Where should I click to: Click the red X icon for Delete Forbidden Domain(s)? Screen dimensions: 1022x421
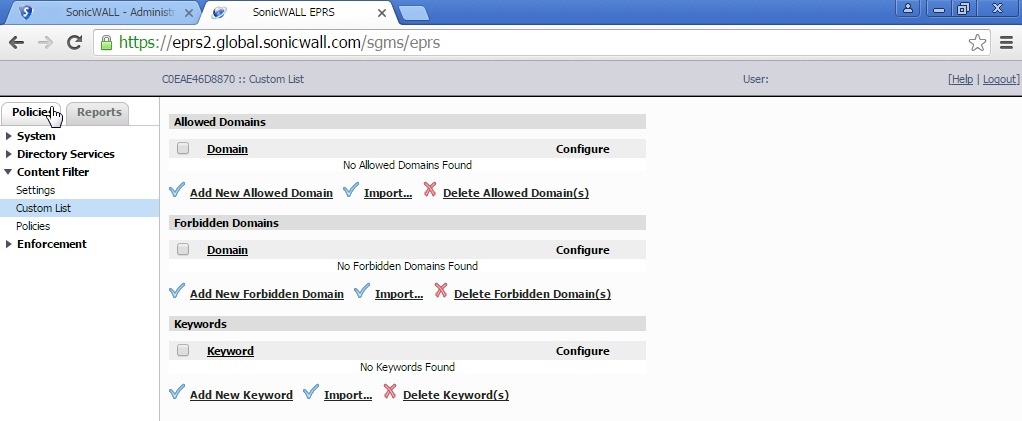click(441, 291)
